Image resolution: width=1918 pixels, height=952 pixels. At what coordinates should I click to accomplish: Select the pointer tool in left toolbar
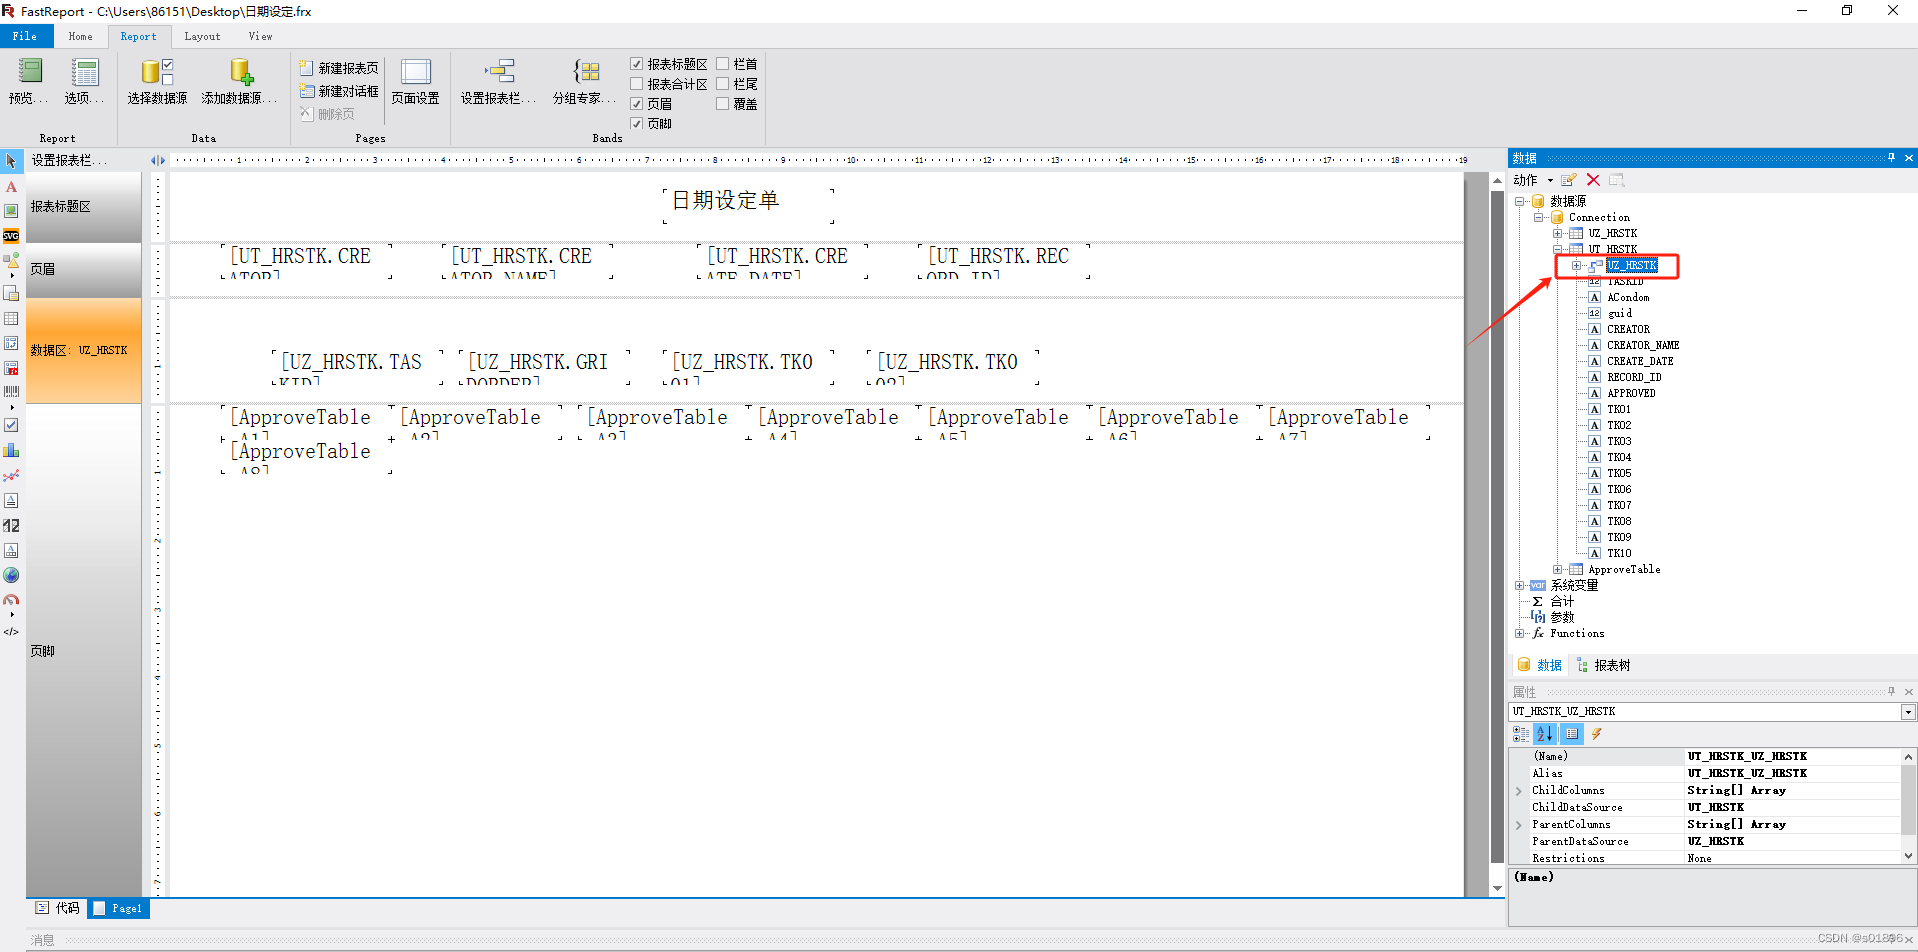[11, 161]
